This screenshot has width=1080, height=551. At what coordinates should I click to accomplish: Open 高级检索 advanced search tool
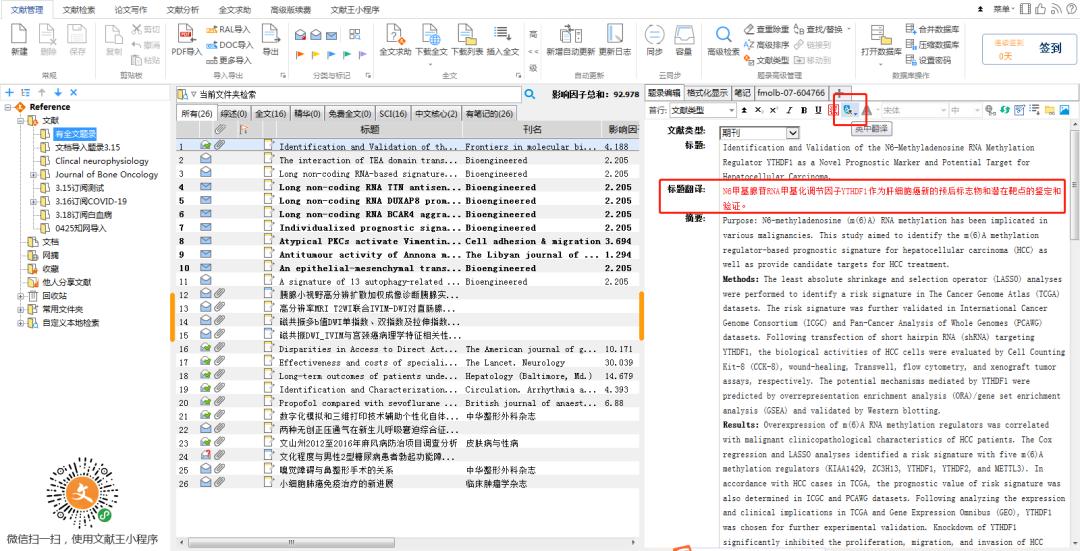pos(723,37)
